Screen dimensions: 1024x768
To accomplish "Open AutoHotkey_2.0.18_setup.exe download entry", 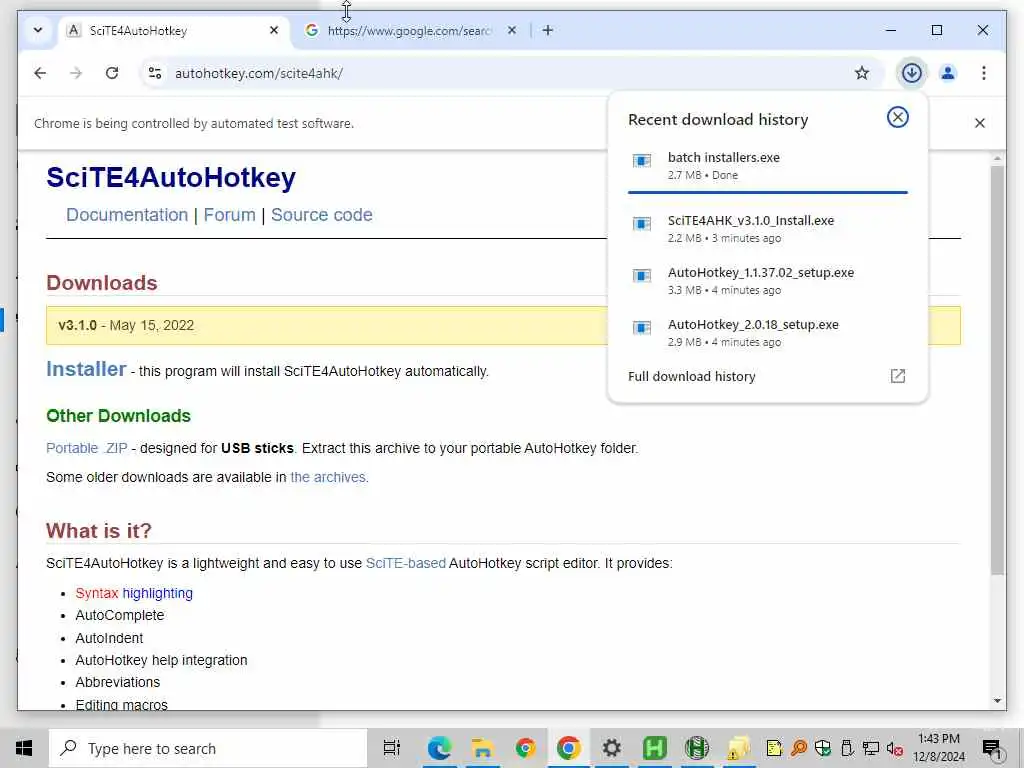I will pyautogui.click(x=767, y=333).
